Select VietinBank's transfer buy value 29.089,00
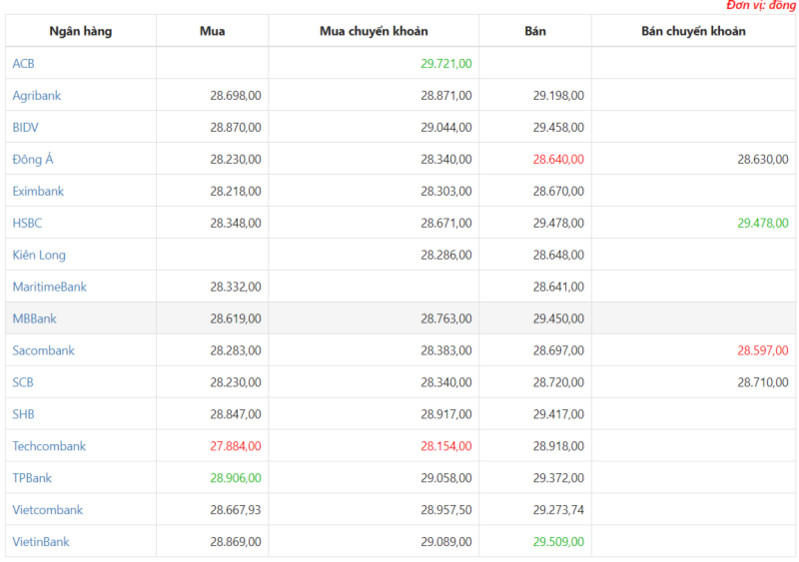 point(446,542)
